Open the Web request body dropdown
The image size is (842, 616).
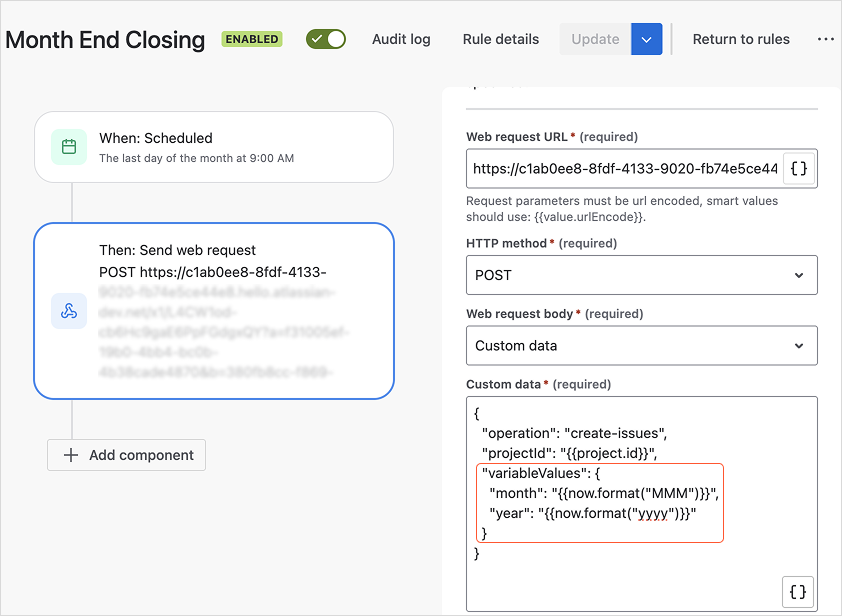(641, 346)
